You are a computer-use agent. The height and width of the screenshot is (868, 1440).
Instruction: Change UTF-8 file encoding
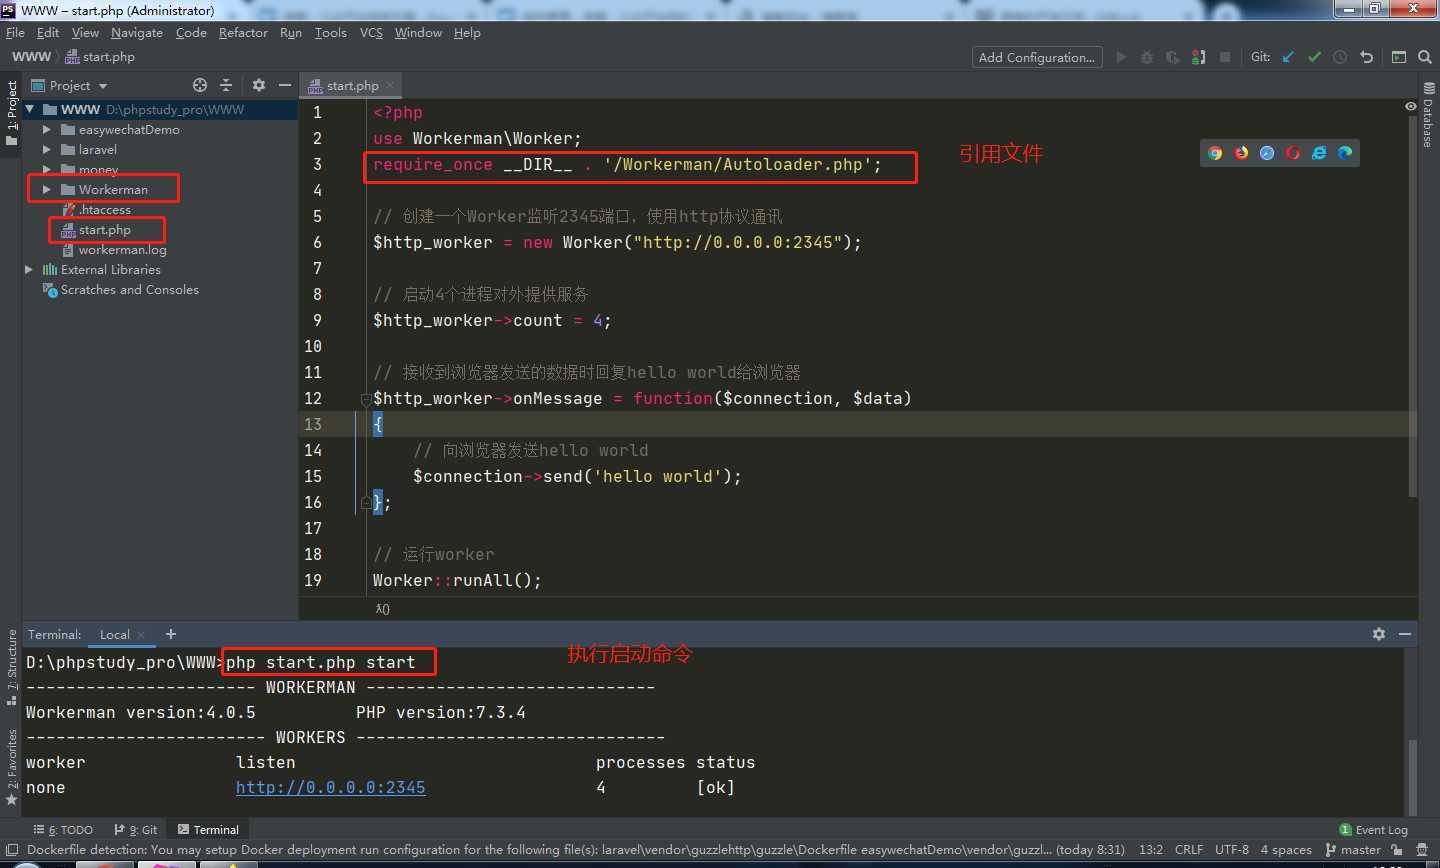click(x=1232, y=850)
